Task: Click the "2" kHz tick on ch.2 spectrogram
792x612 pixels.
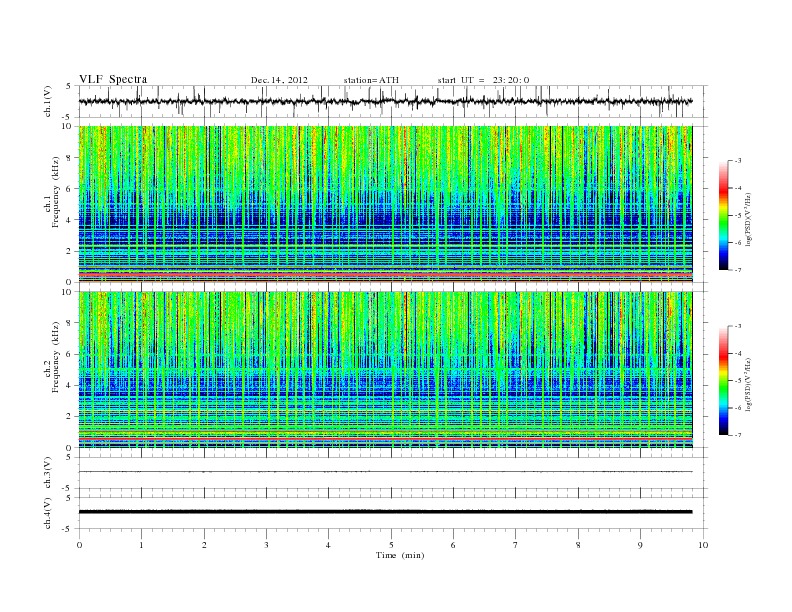Action: pos(70,417)
